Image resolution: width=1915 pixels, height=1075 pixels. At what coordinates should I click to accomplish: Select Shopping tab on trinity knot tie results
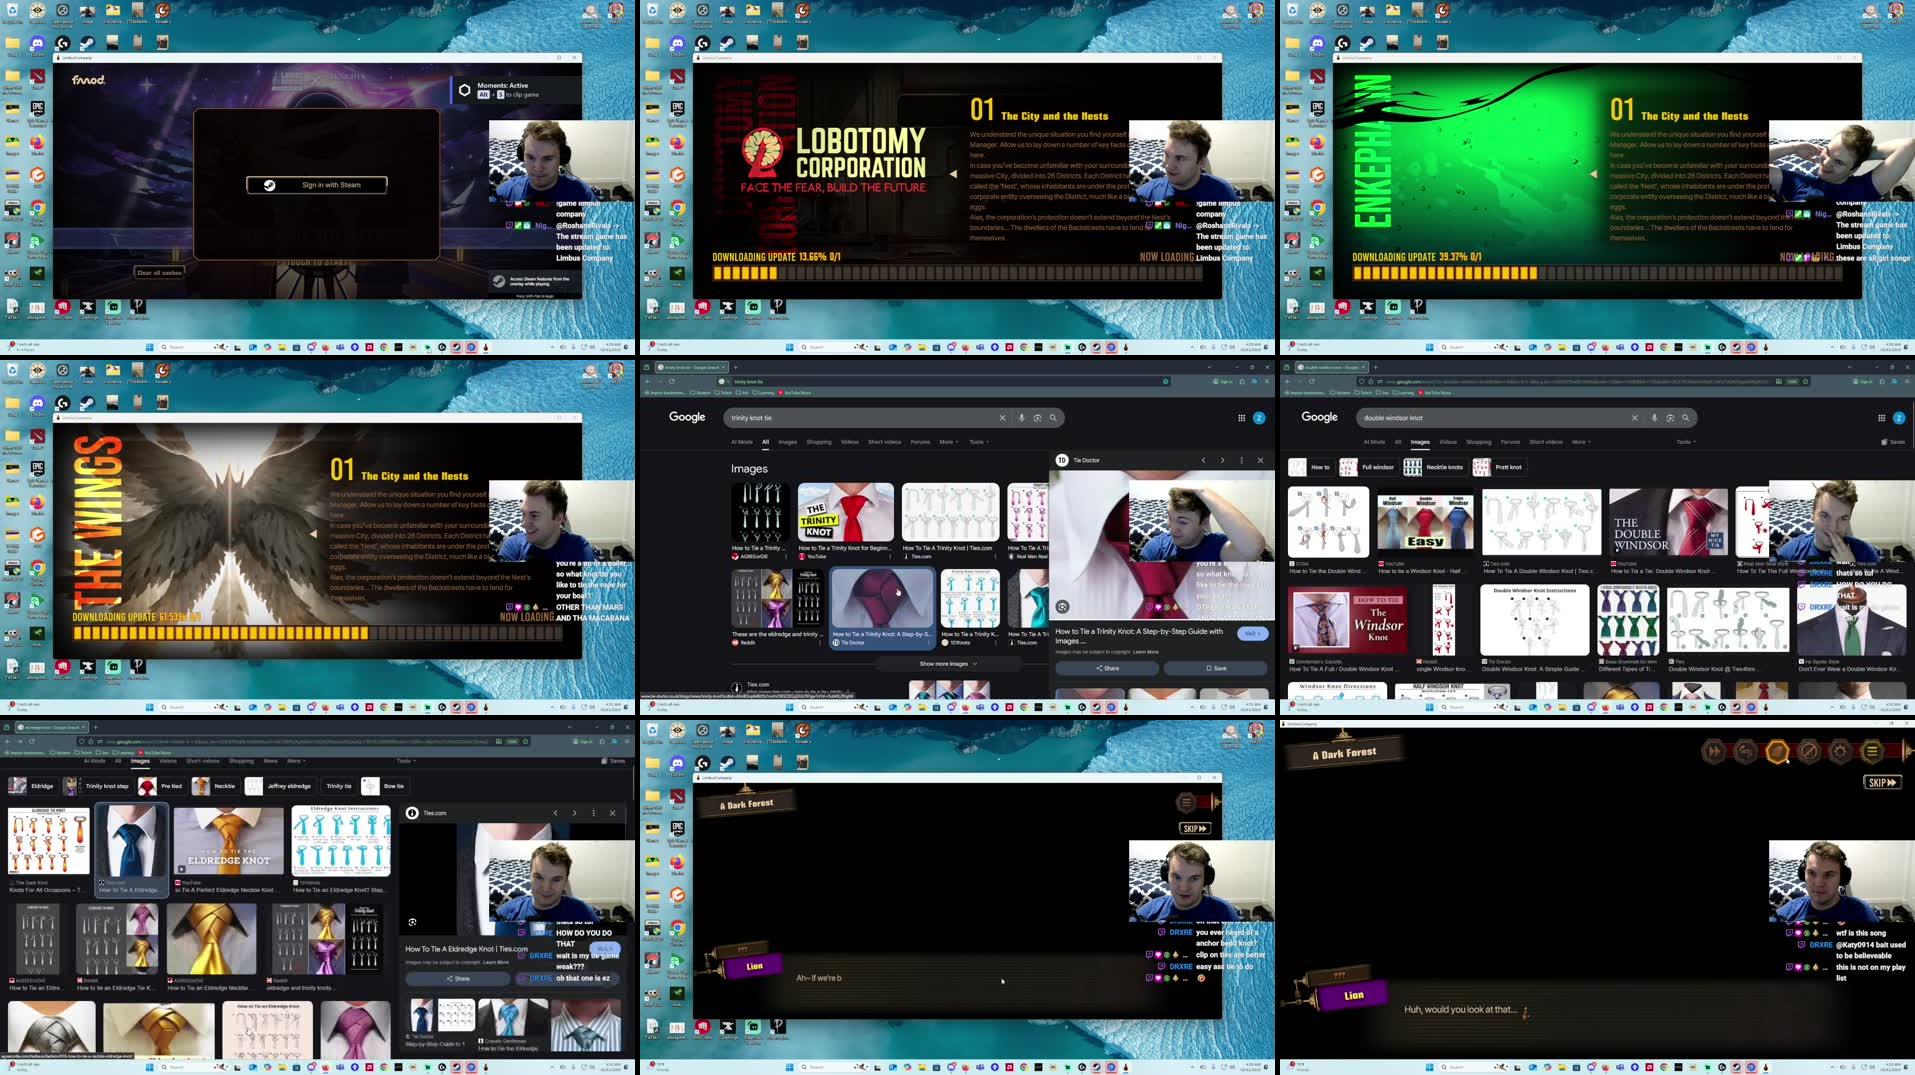818,442
